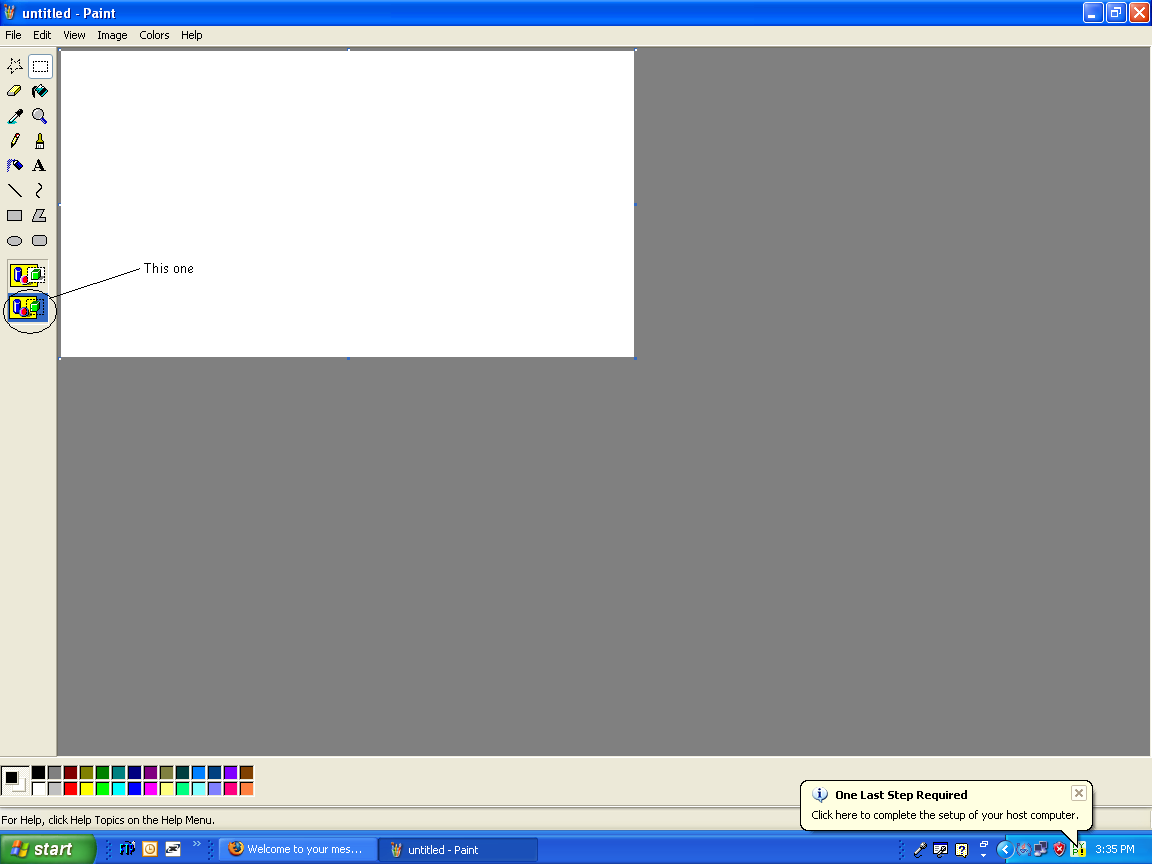Choose the Text tool
1152x864 pixels.
[39, 165]
